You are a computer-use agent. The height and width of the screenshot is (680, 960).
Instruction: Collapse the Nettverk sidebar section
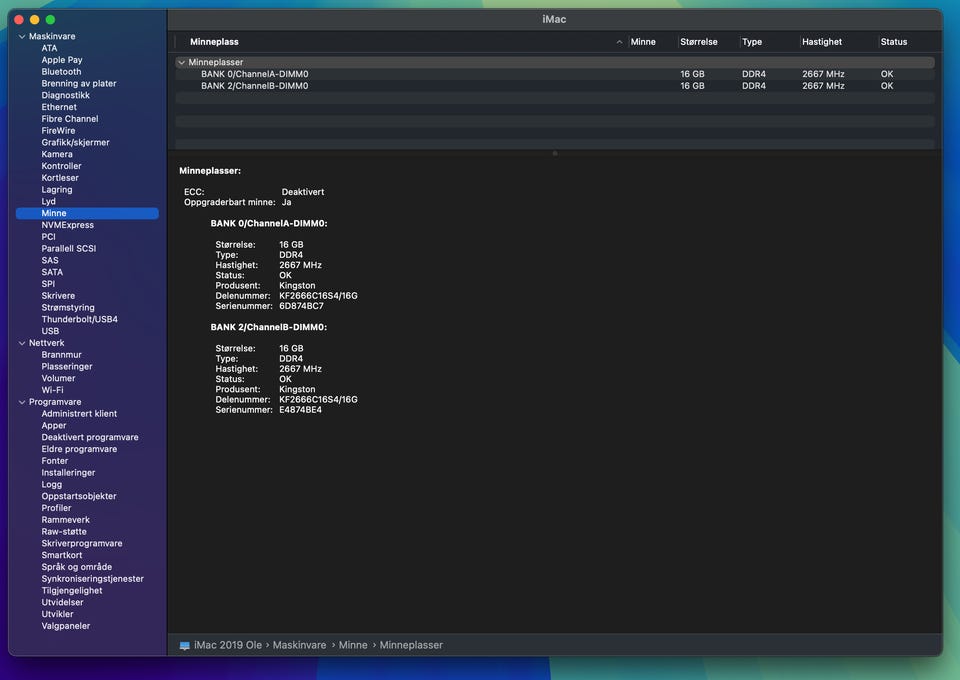(22, 343)
